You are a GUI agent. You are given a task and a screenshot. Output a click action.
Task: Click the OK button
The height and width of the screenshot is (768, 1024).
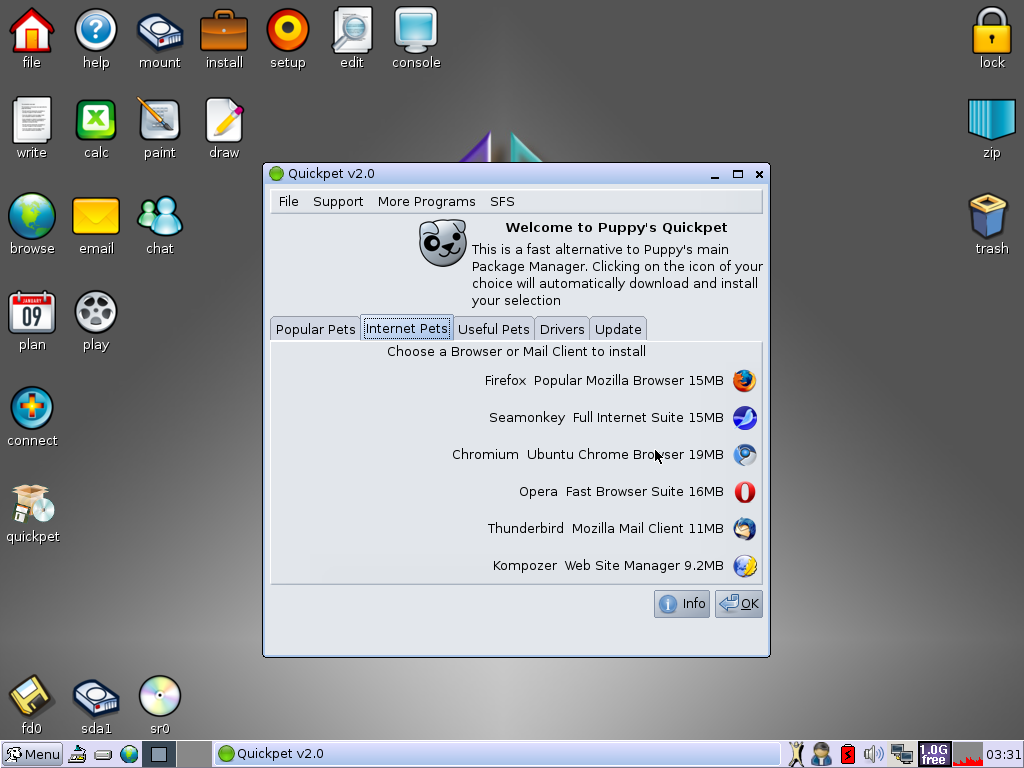pyautogui.click(x=739, y=603)
